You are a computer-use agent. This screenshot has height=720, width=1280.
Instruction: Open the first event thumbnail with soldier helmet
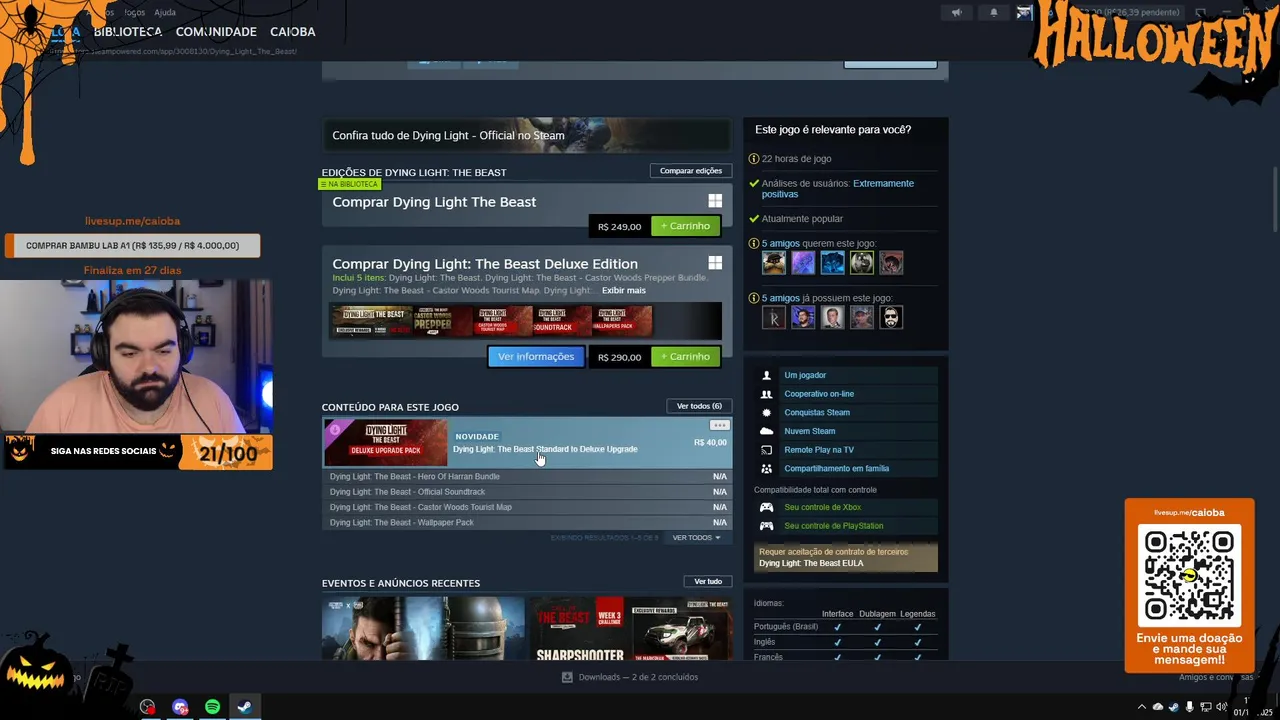click(x=423, y=629)
